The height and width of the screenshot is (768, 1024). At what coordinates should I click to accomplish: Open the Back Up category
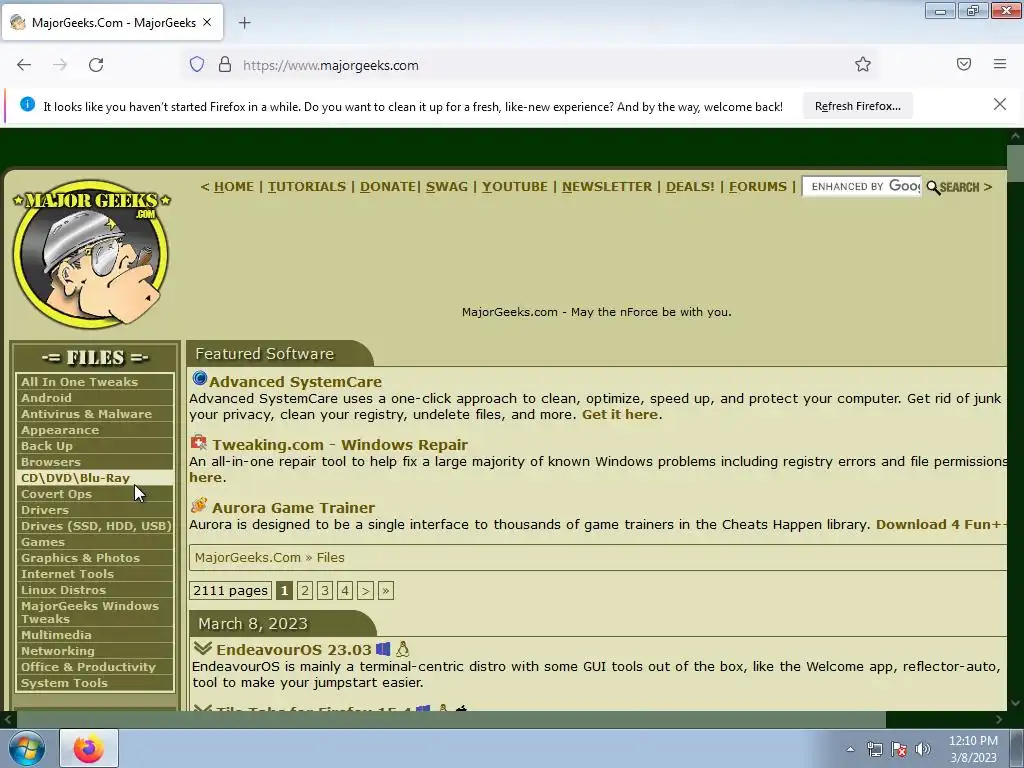tap(95, 446)
